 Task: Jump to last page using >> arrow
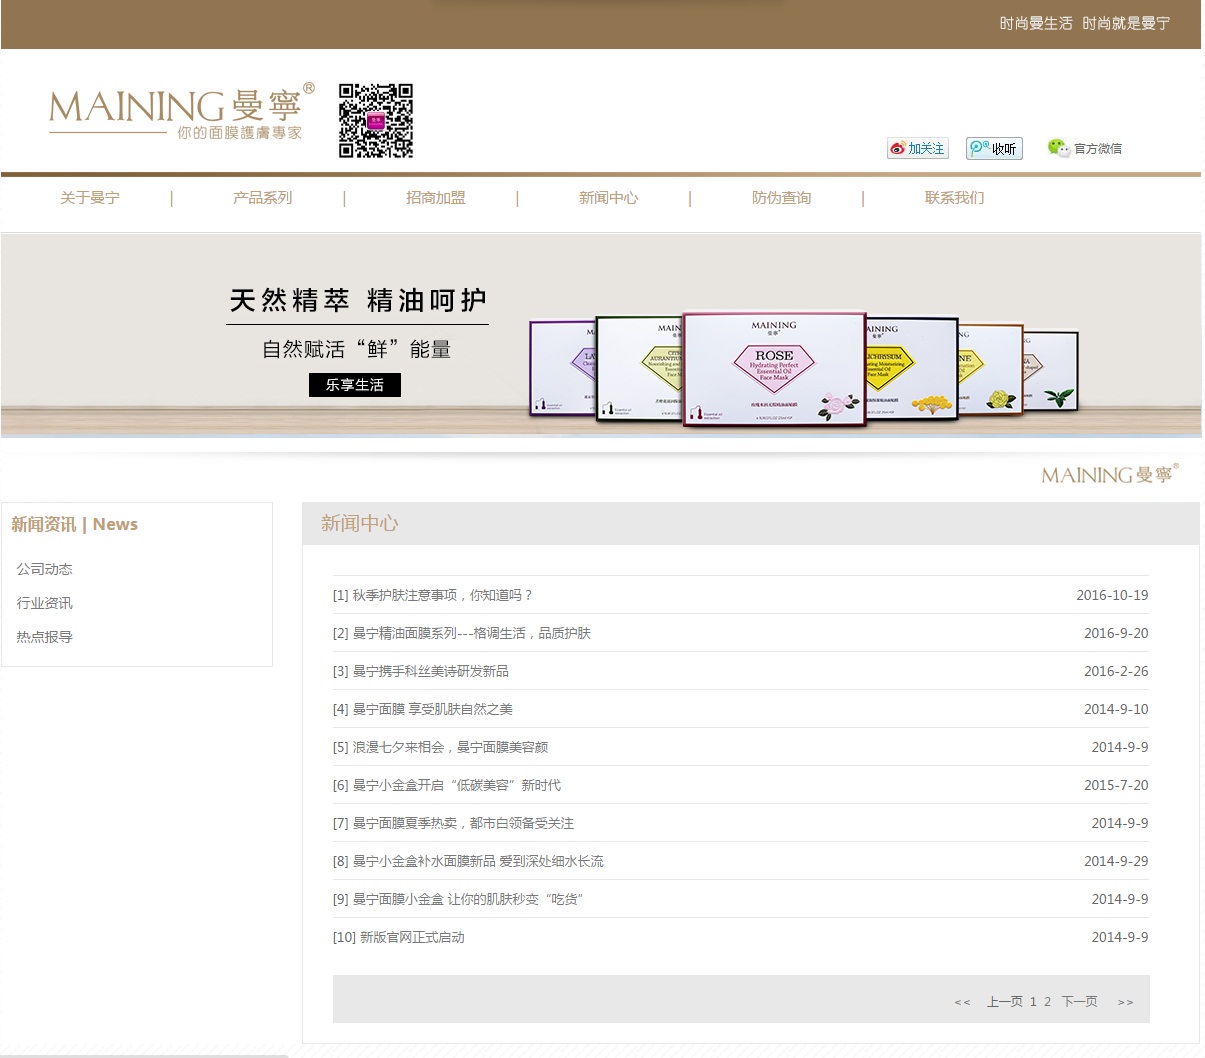coord(1125,1002)
